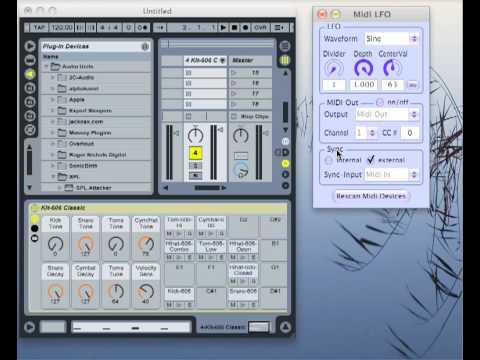Open File Browser 3 in the sidebar

pos(30,116)
